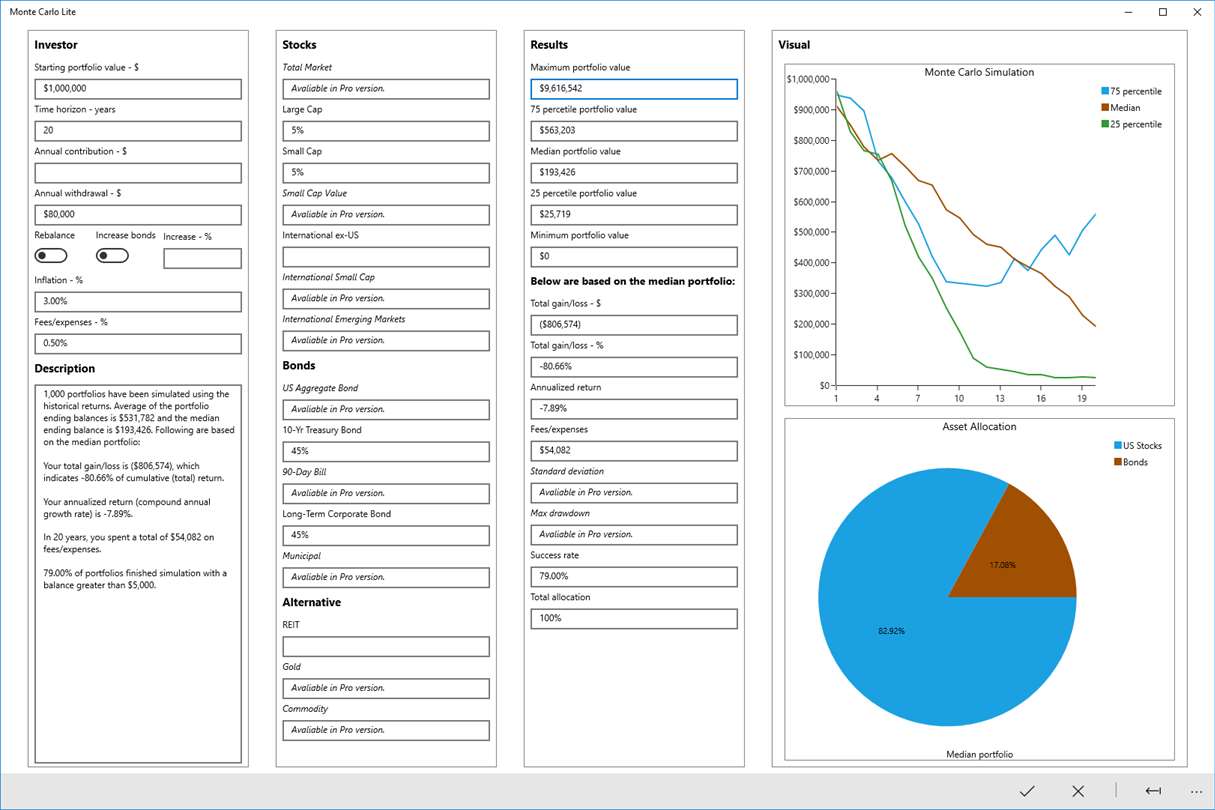The image size is (1215, 810).
Task: Click the 75 percentile portfolio value field
Action: 634,131
